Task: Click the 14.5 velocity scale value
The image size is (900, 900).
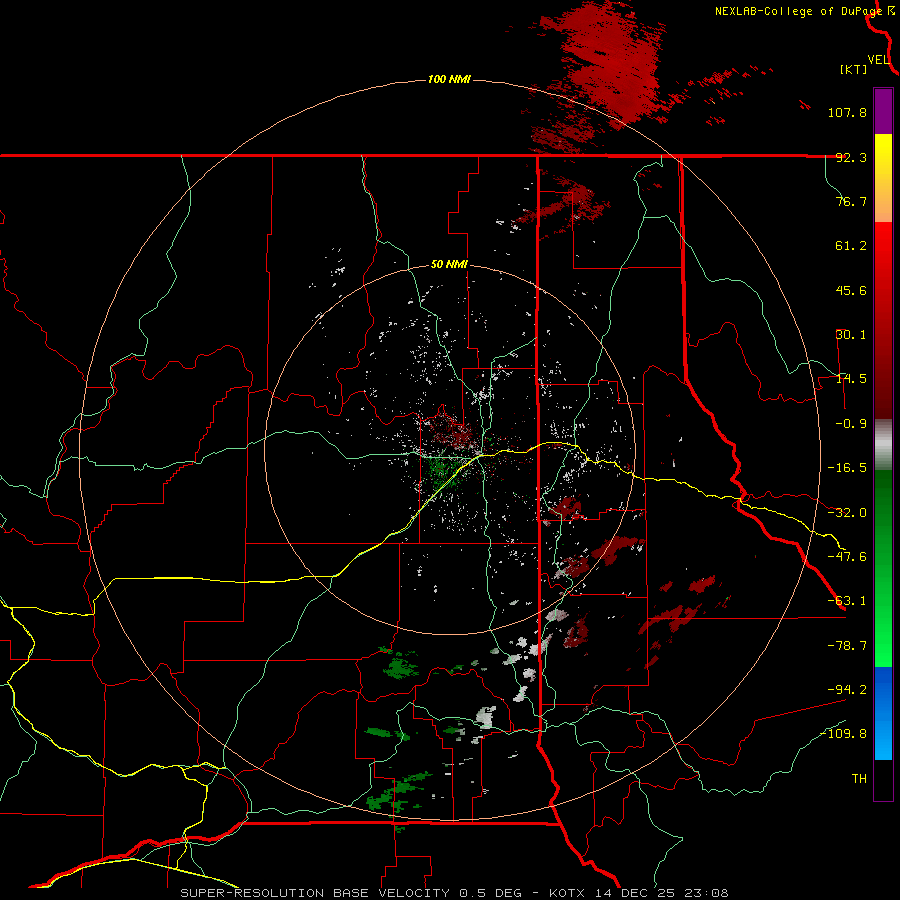Action: pyautogui.click(x=851, y=379)
